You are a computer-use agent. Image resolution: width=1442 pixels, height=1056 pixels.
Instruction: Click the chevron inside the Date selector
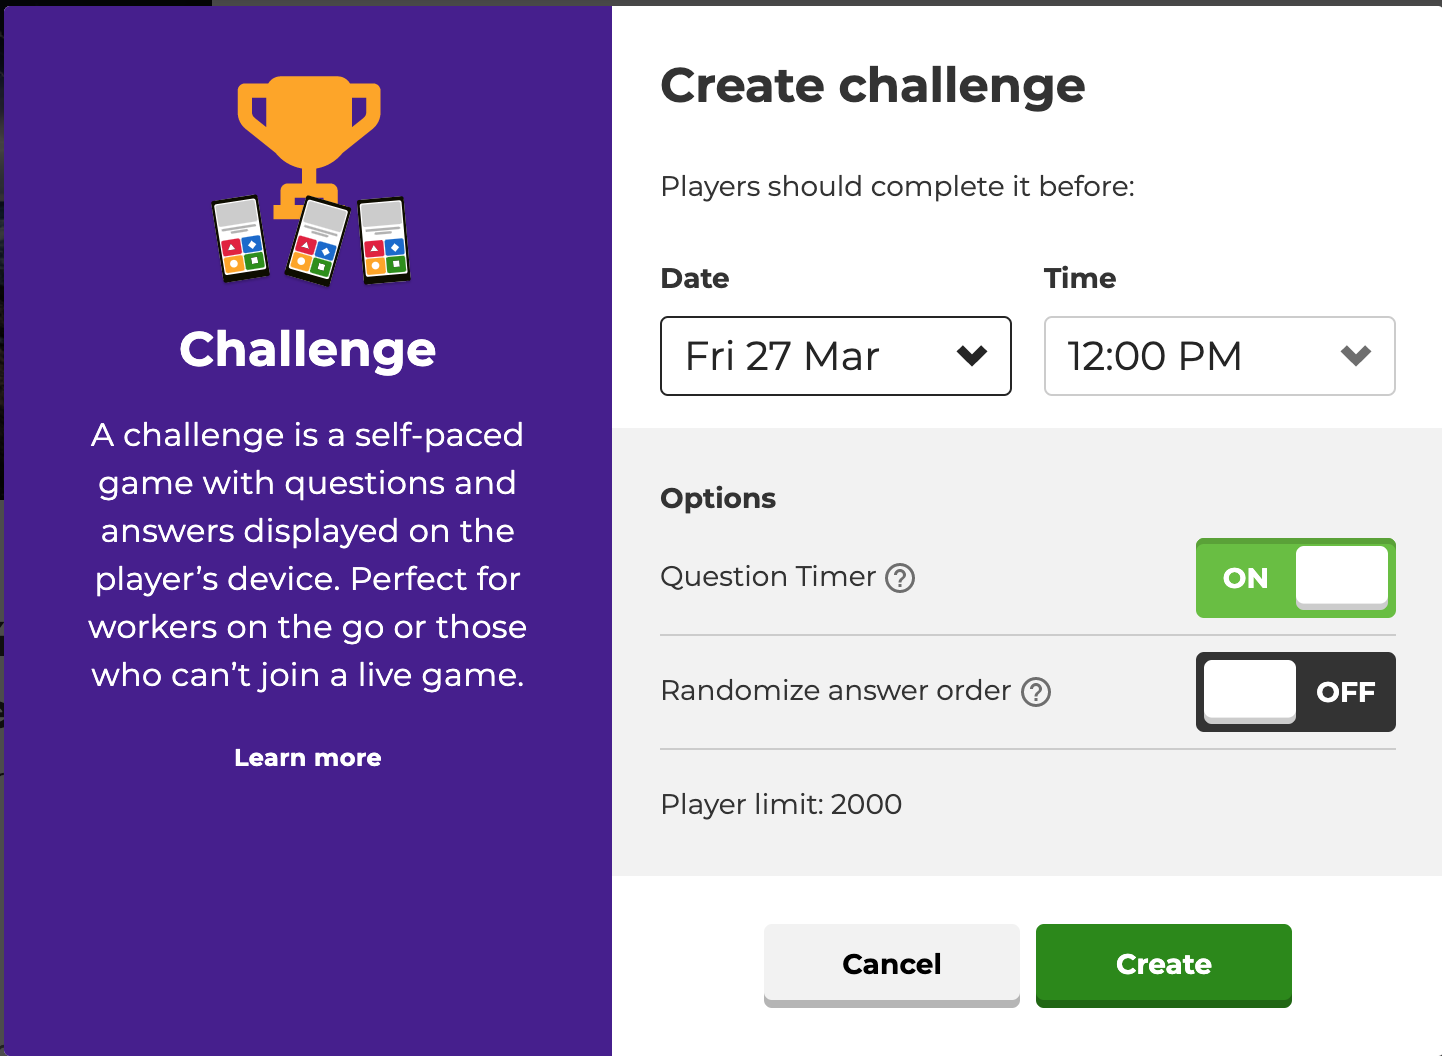point(969,356)
